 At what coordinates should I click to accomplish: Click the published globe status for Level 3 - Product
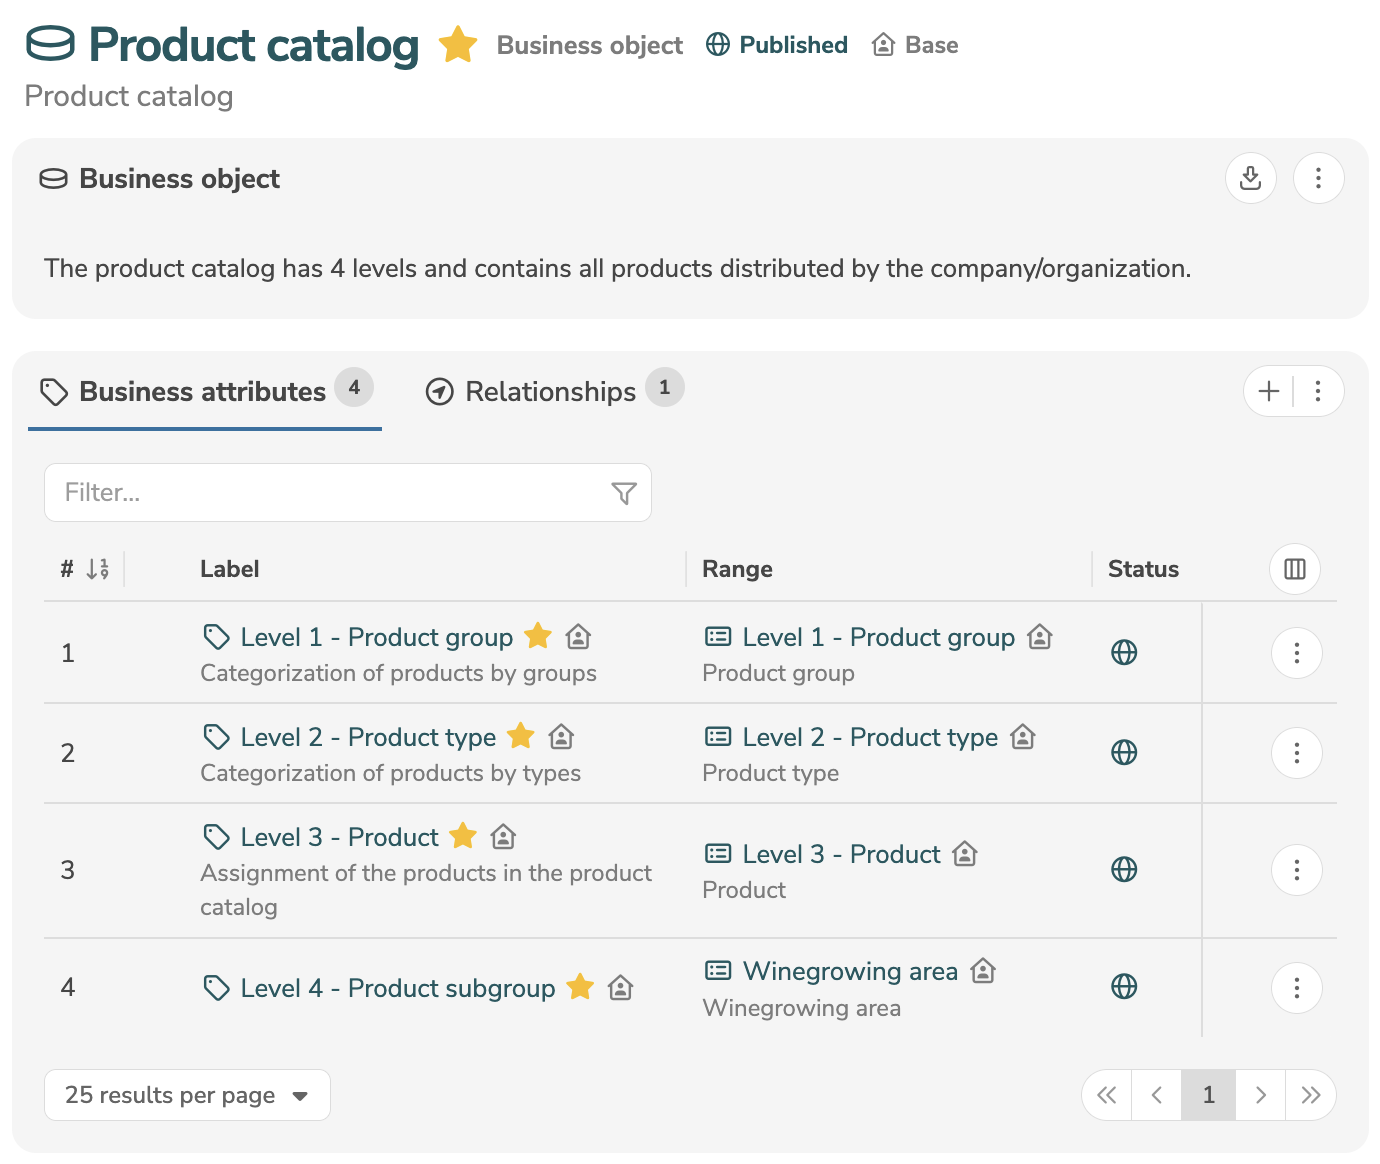[x=1124, y=870]
